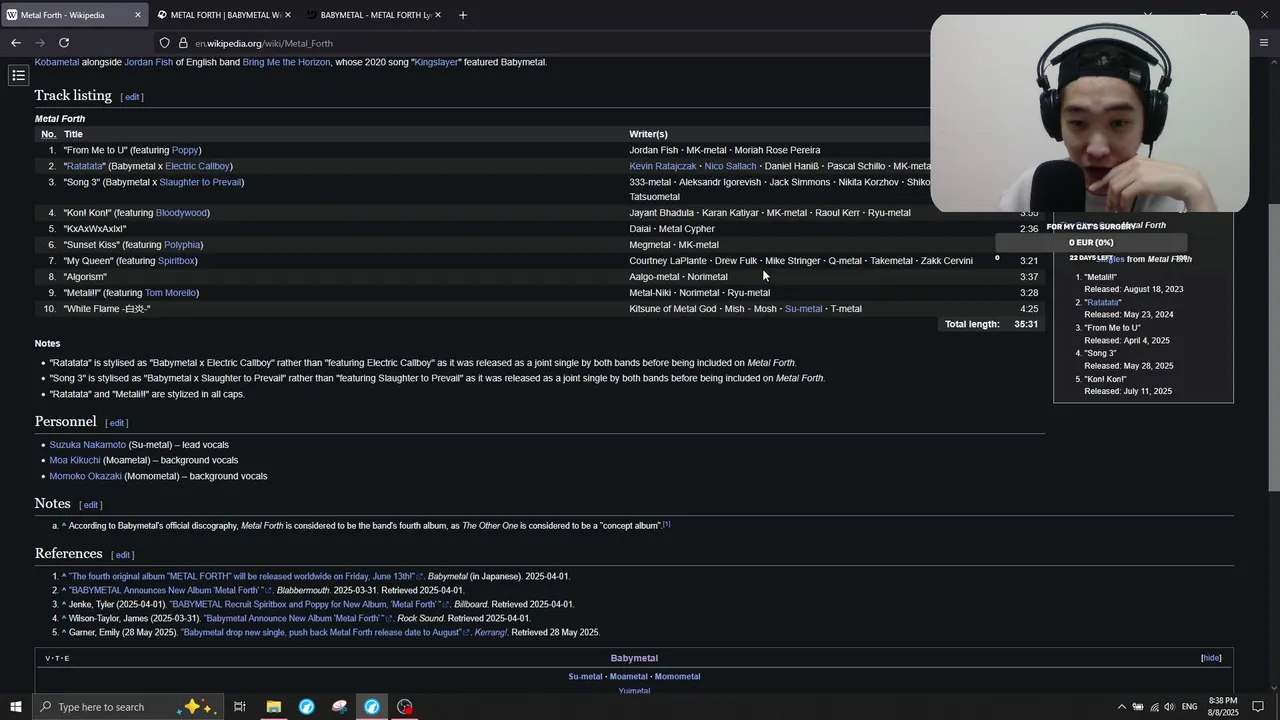
Task: Open Wikipedia table of contents sidebar icon
Action: 18,75
